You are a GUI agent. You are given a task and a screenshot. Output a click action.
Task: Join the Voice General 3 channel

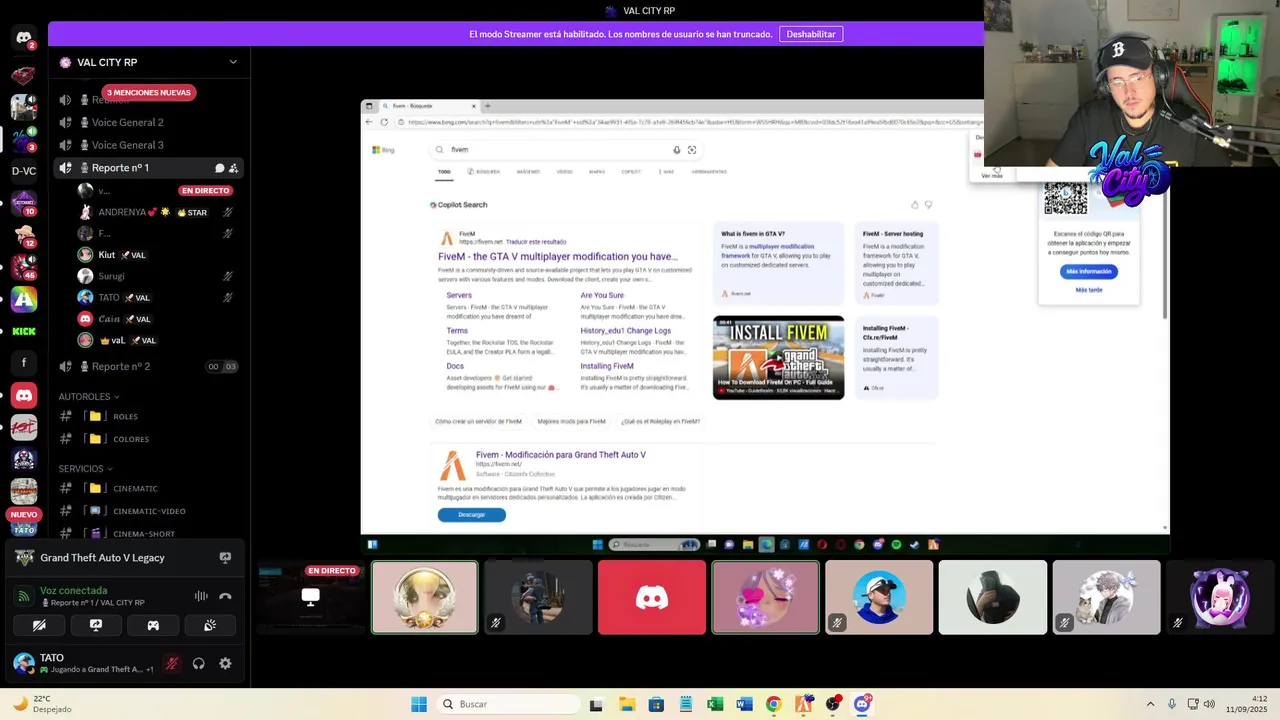[x=148, y=145]
